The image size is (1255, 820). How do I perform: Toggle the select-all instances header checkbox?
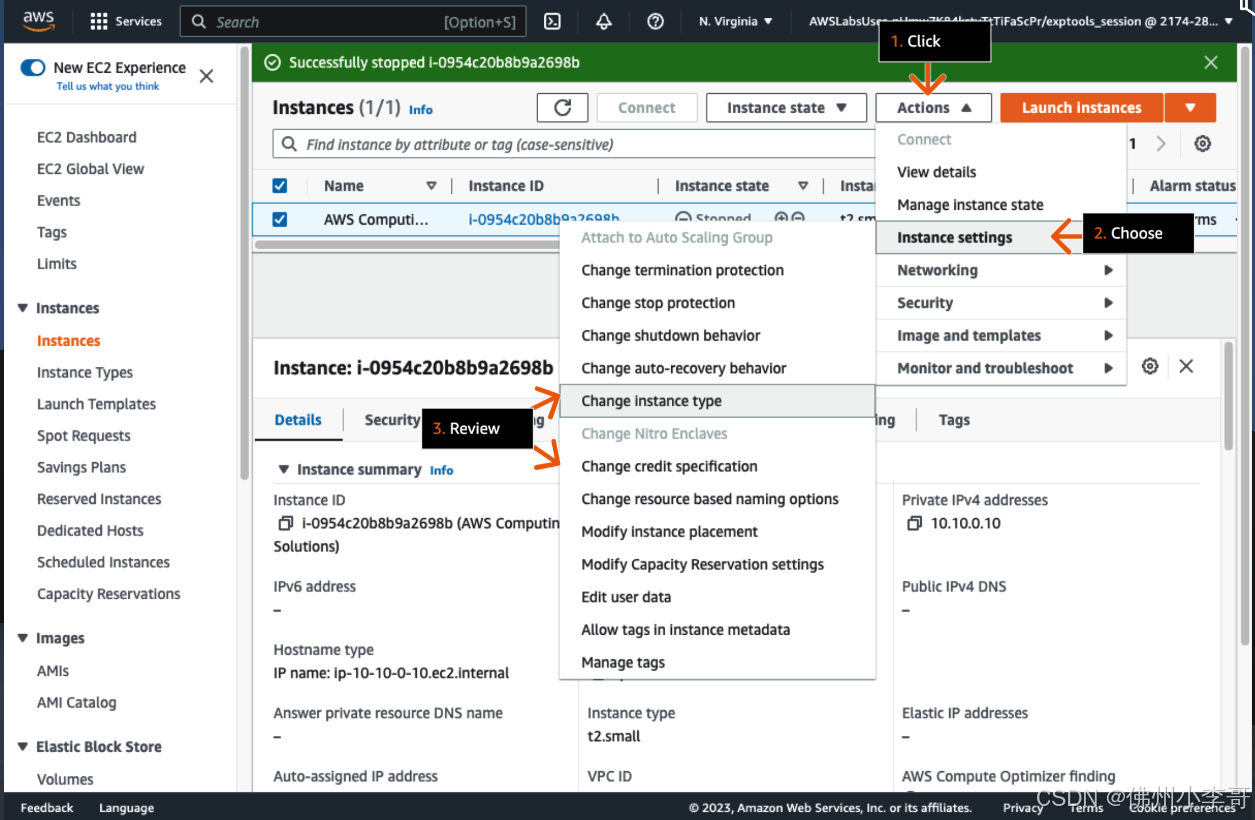(280, 186)
